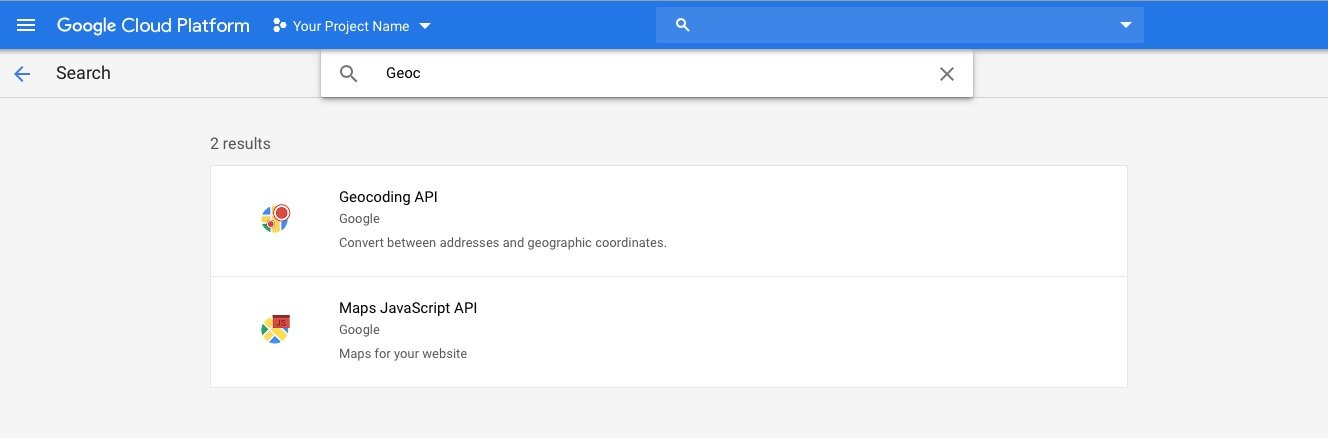Expand the top search bar dropdown arrow
Image resolution: width=1328 pixels, height=438 pixels.
click(x=1126, y=25)
